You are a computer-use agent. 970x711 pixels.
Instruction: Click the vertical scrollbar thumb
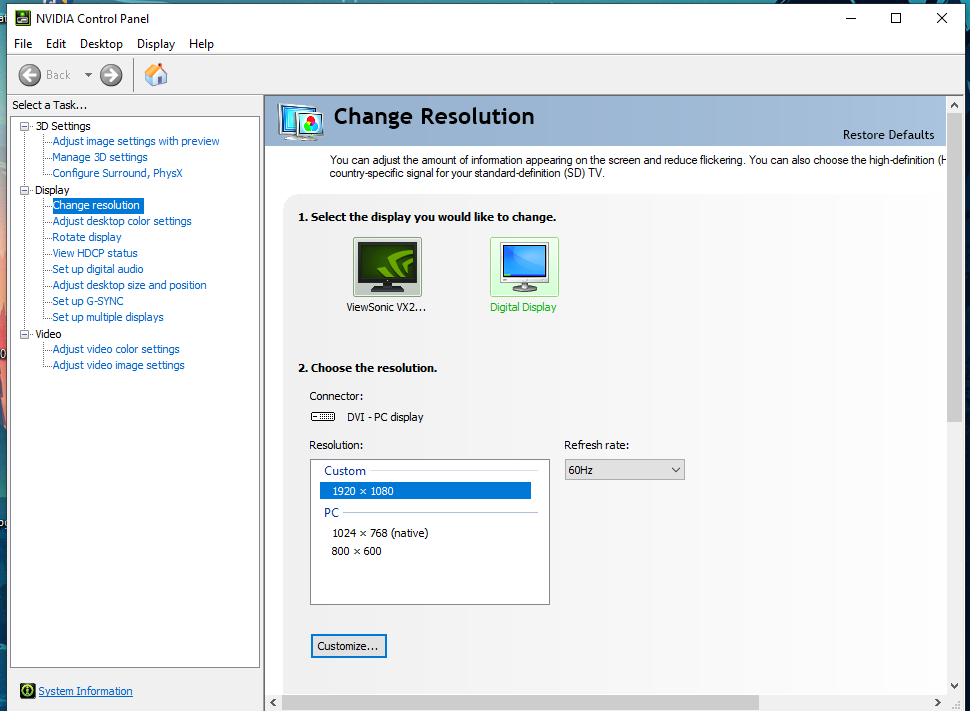click(x=955, y=268)
